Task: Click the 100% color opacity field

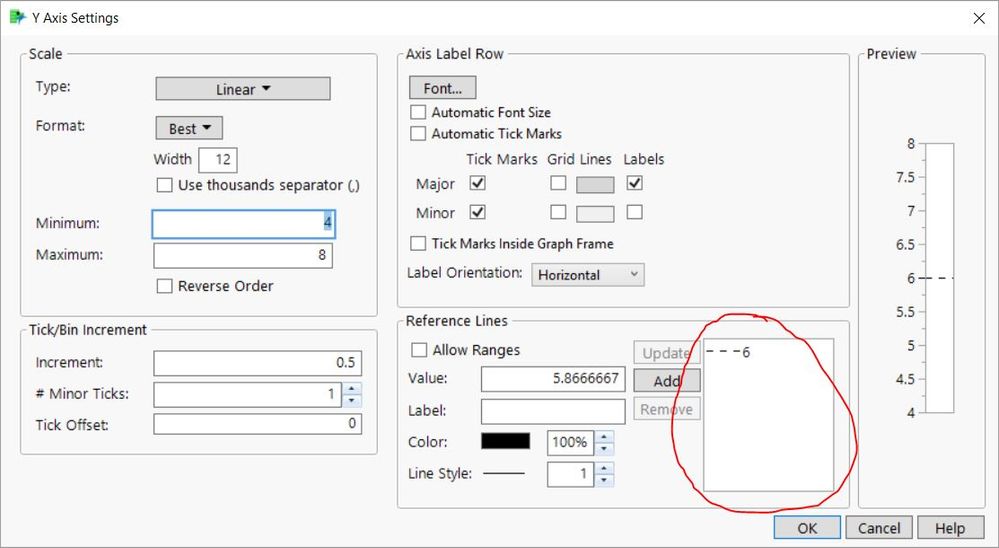Action: 570,442
